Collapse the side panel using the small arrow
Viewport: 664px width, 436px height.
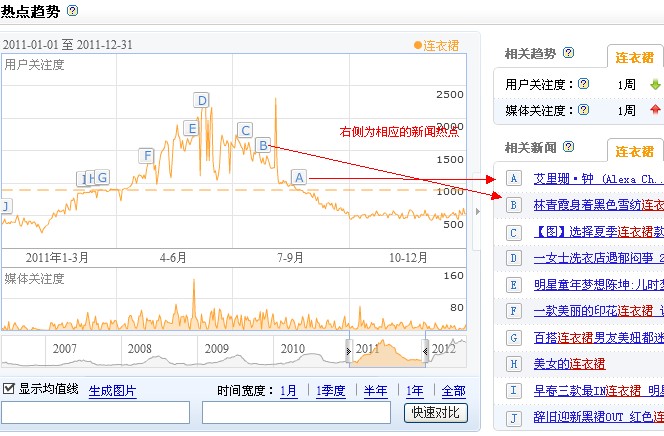(x=476, y=212)
